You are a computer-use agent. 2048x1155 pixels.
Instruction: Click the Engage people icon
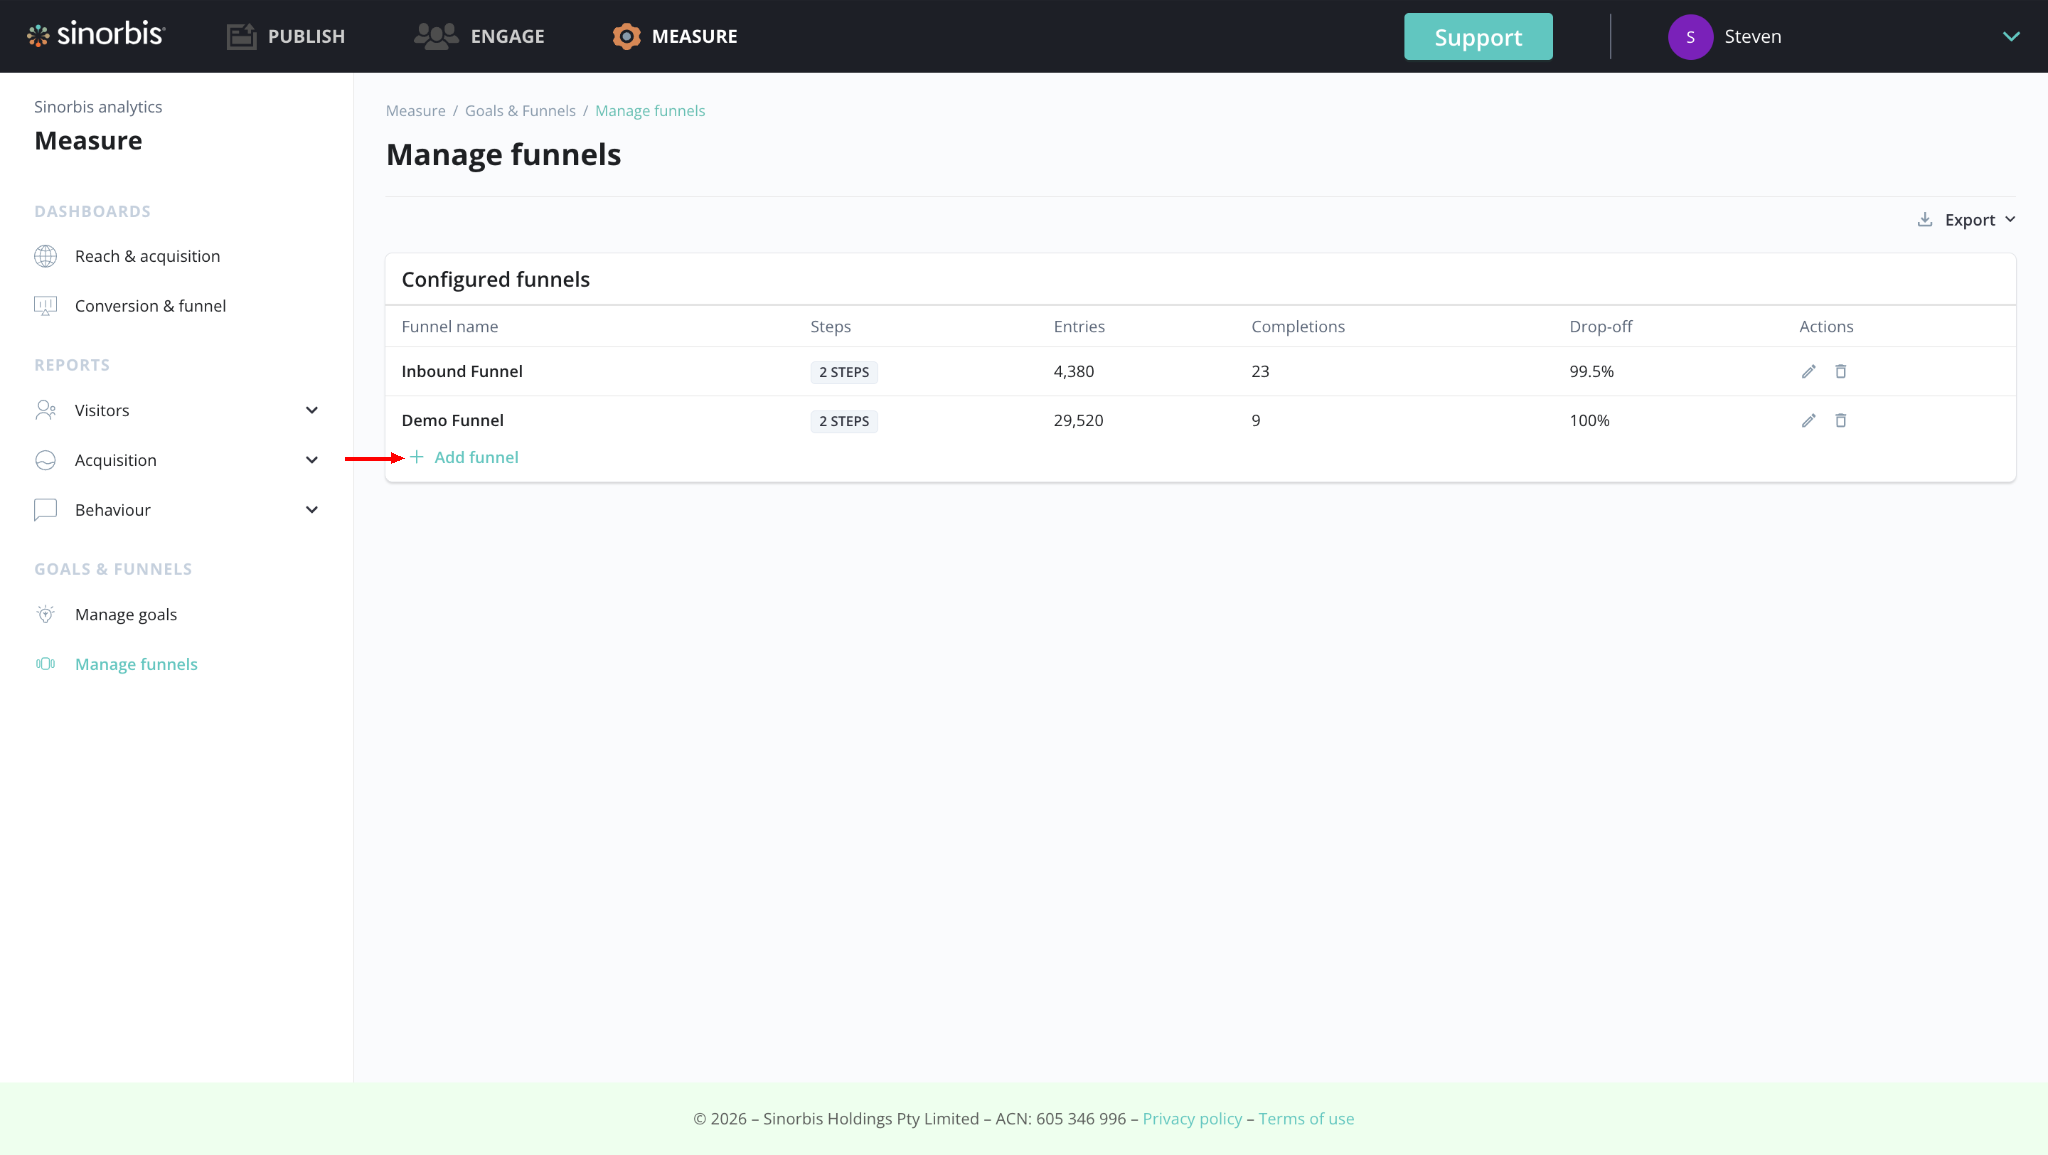pyautogui.click(x=436, y=36)
